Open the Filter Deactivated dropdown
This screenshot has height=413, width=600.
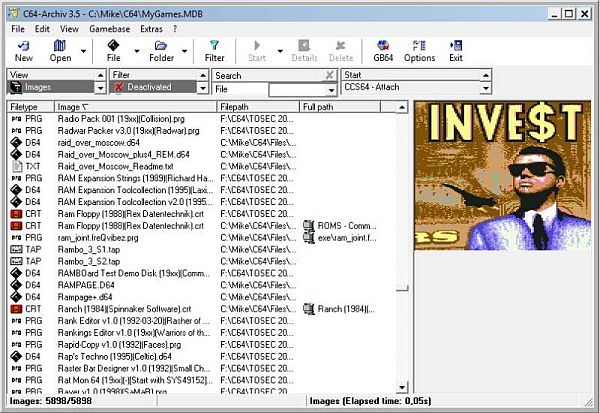click(x=203, y=88)
